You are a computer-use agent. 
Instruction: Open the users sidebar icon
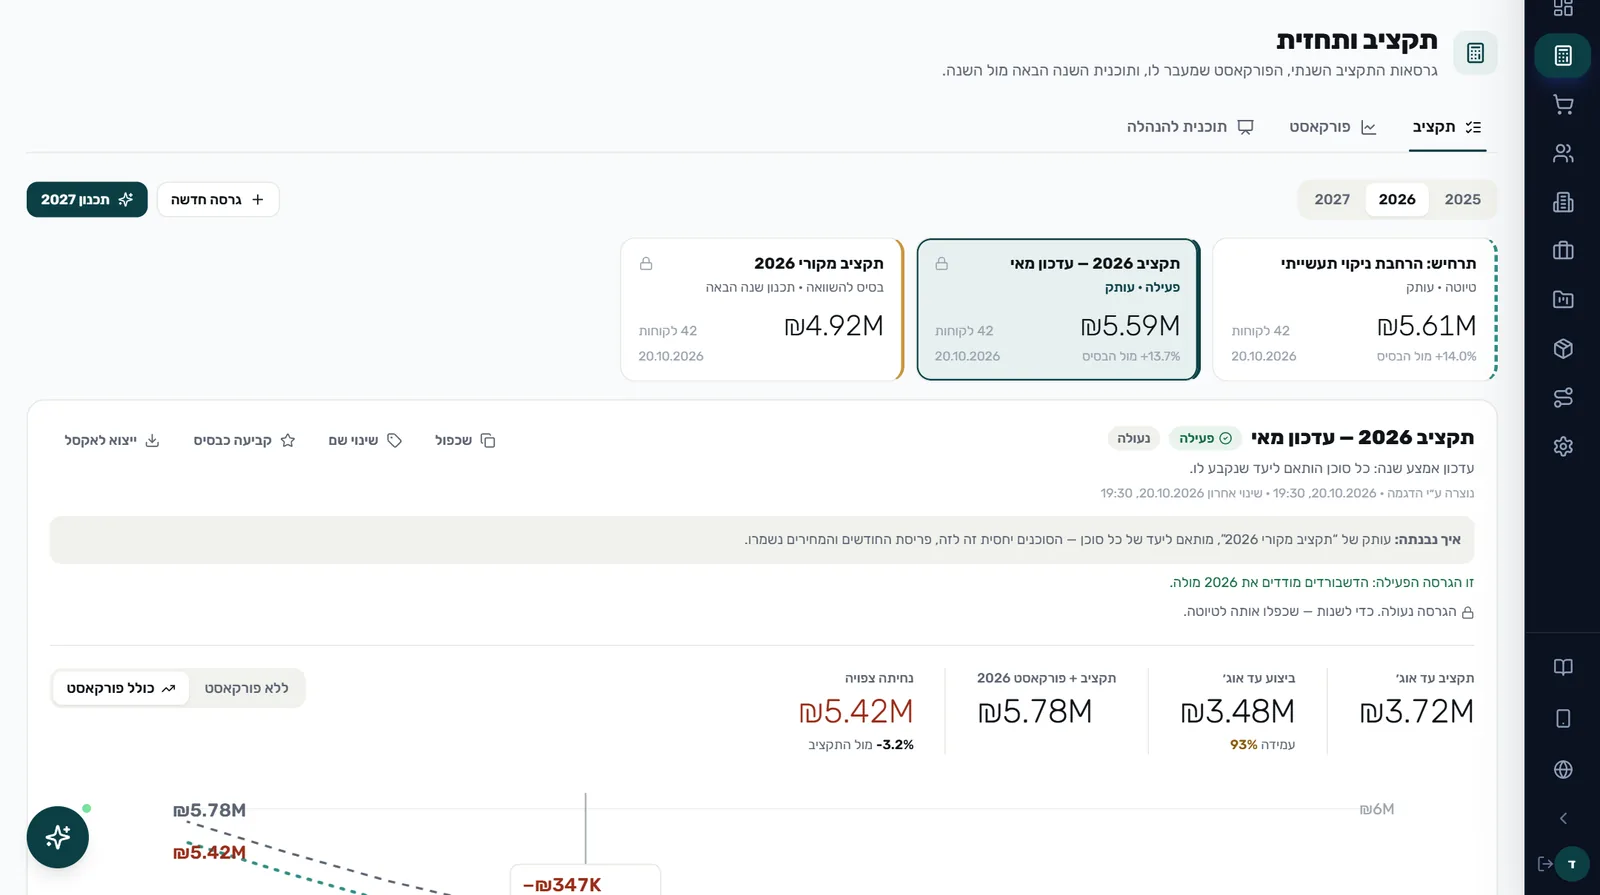tap(1563, 153)
